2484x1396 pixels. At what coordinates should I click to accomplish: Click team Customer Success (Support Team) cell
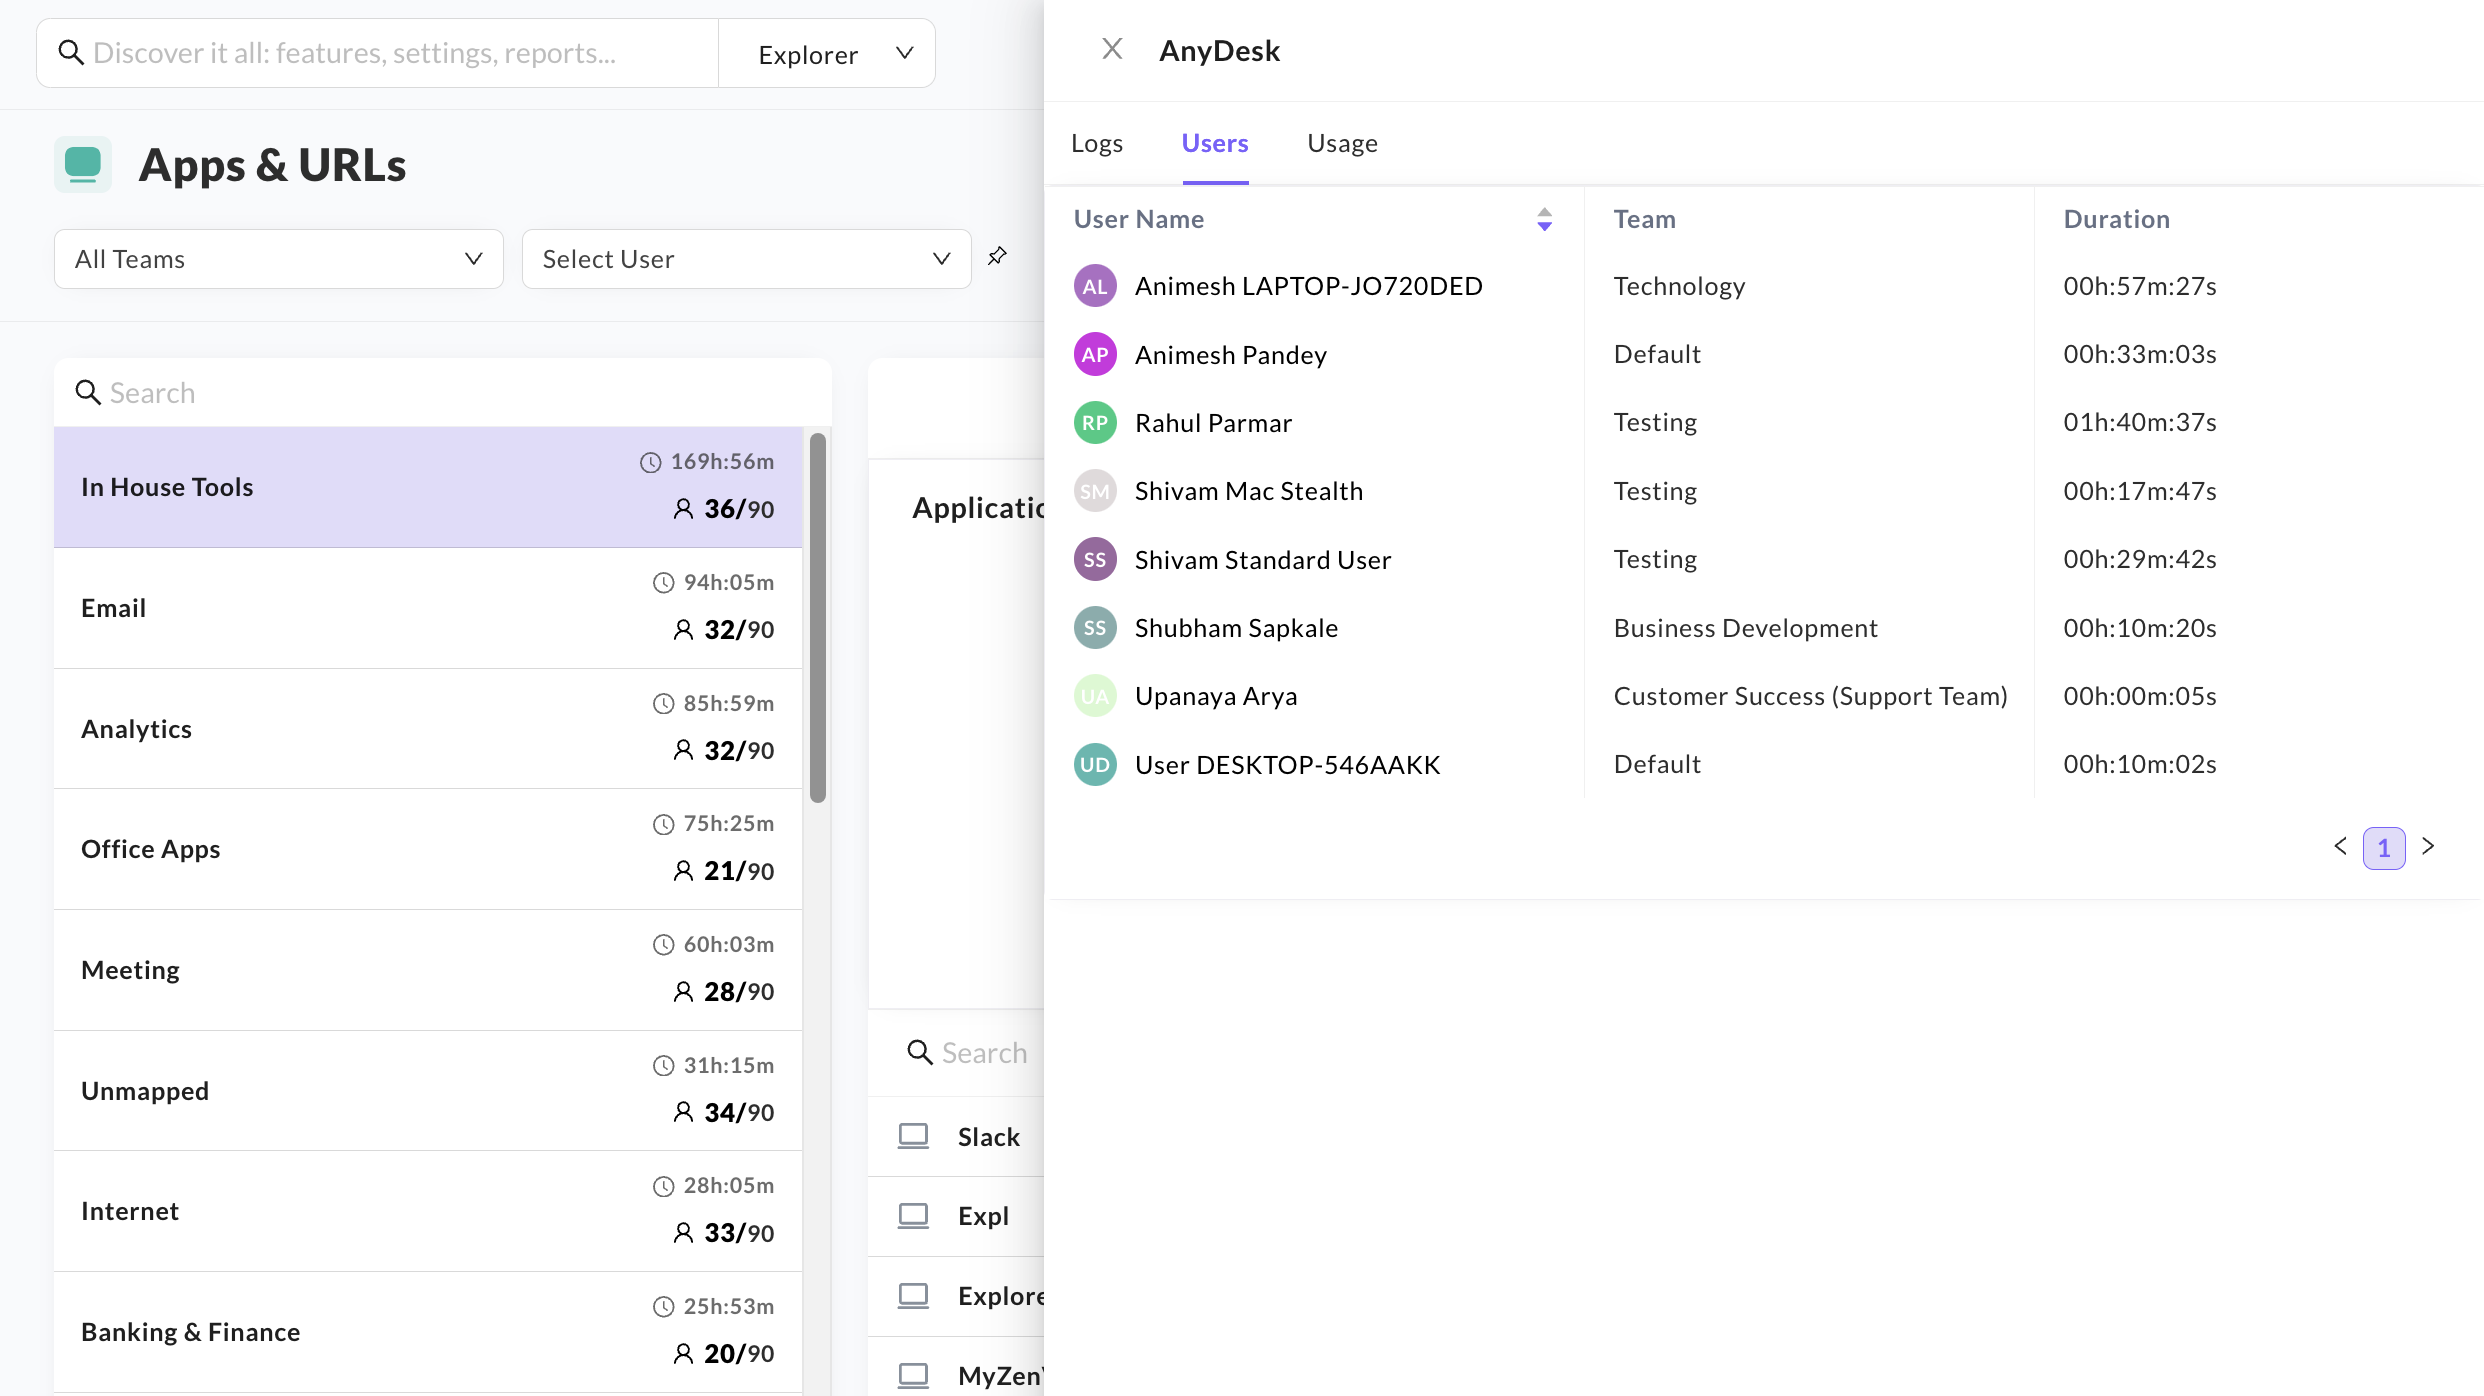[x=1811, y=696]
